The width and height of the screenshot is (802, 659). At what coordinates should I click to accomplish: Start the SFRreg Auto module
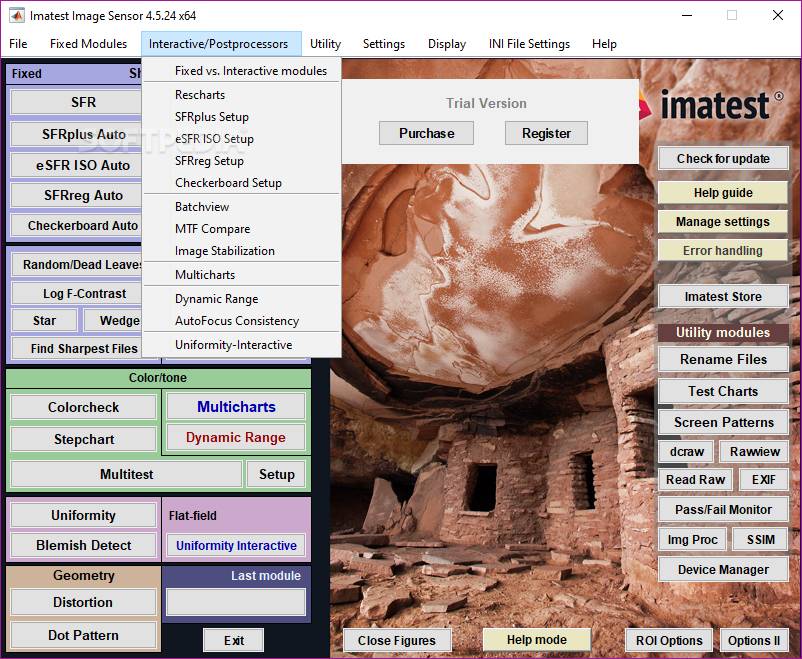pos(76,195)
